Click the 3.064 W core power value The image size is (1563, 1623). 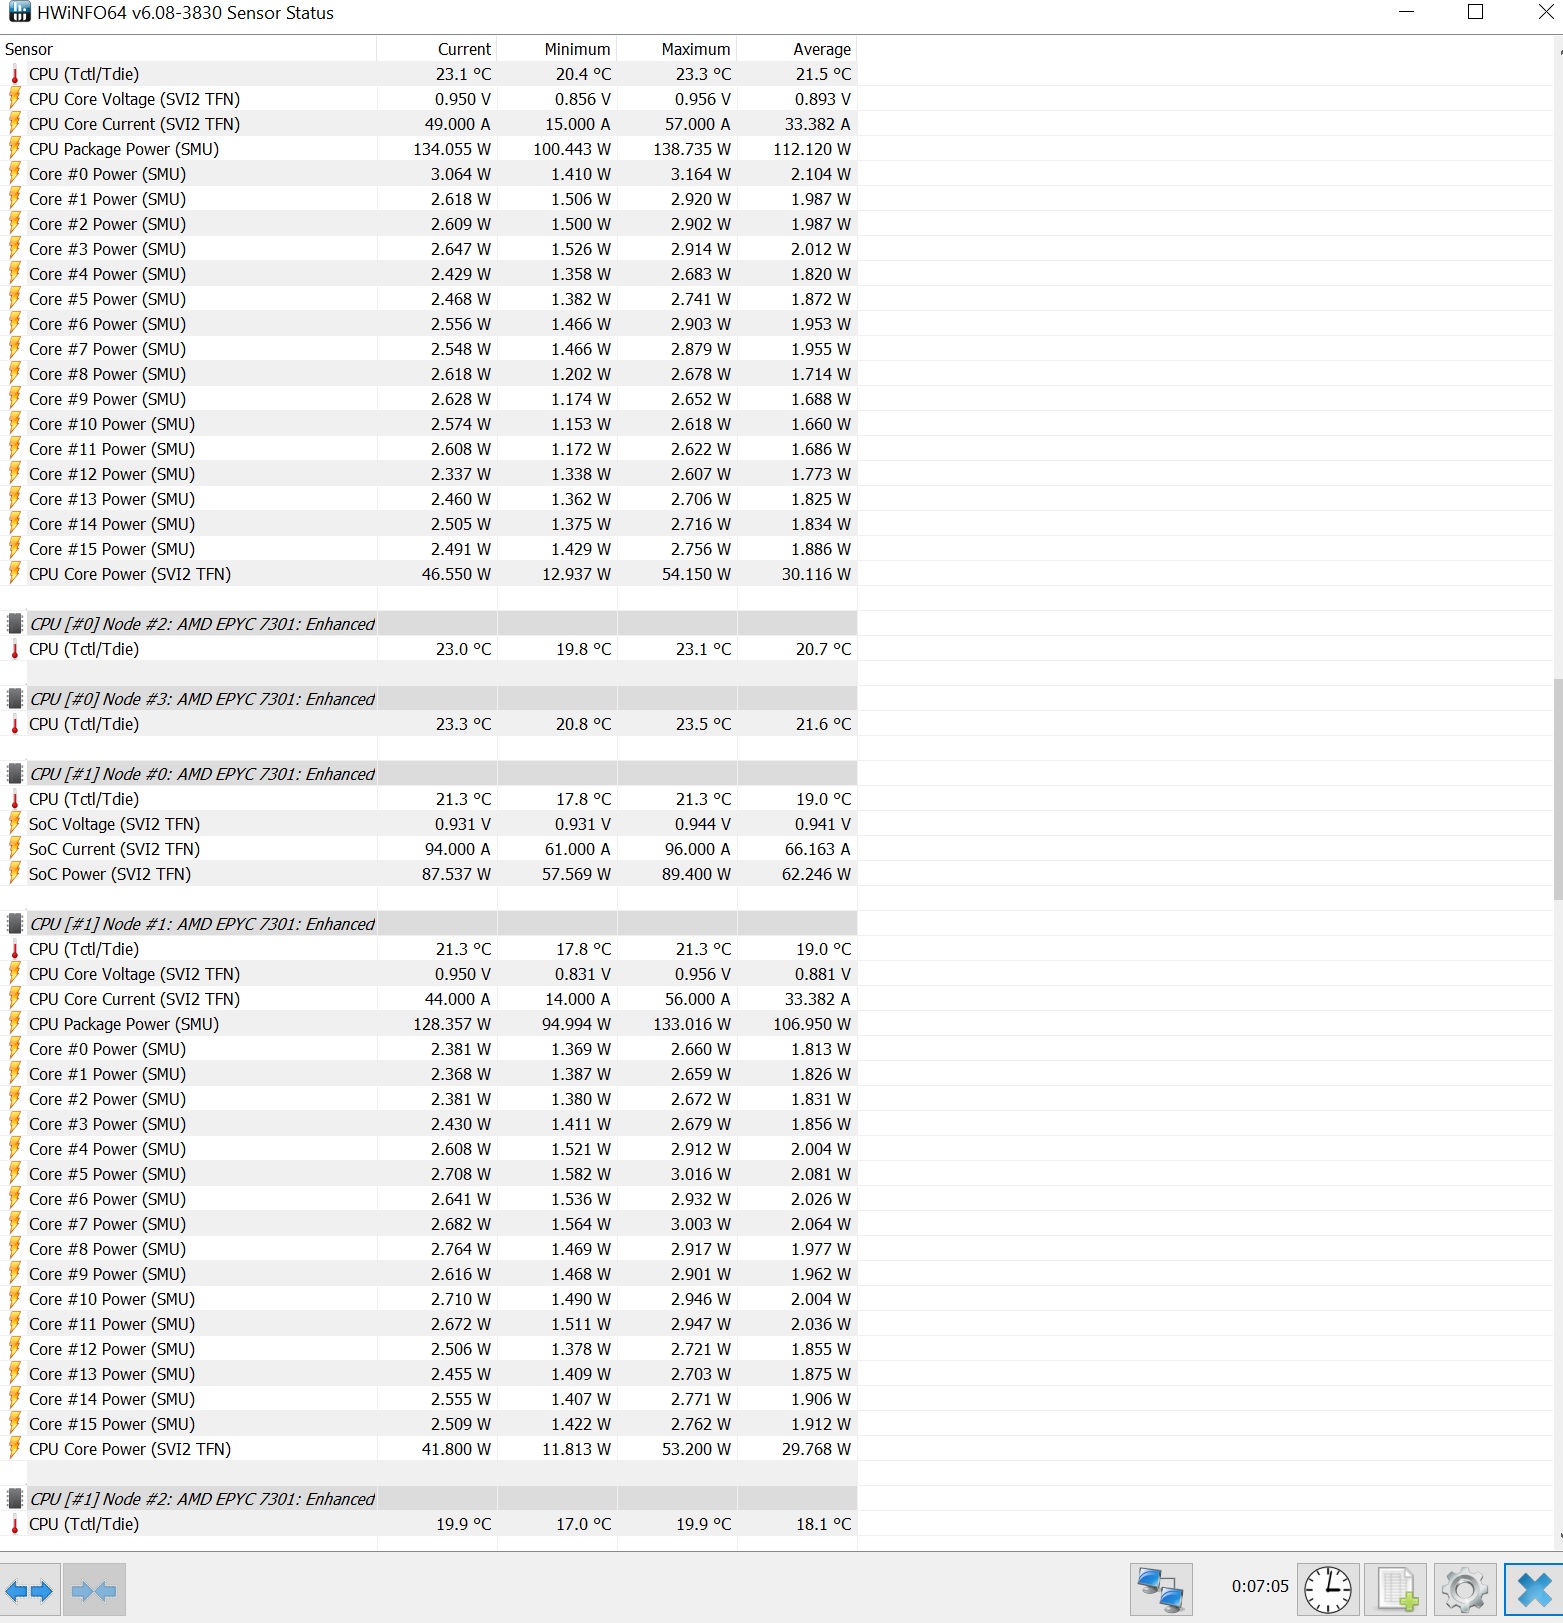point(461,174)
